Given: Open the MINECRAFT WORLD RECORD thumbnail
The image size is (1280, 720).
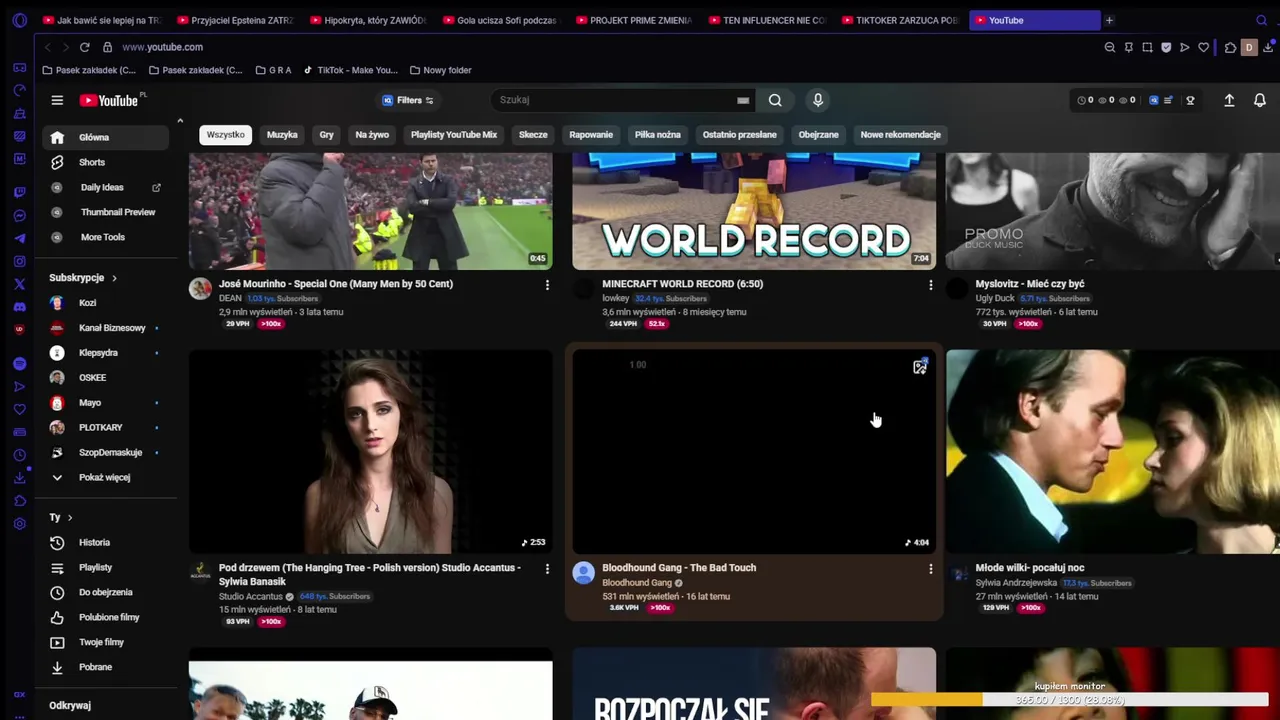Looking at the screenshot, I should coord(754,211).
